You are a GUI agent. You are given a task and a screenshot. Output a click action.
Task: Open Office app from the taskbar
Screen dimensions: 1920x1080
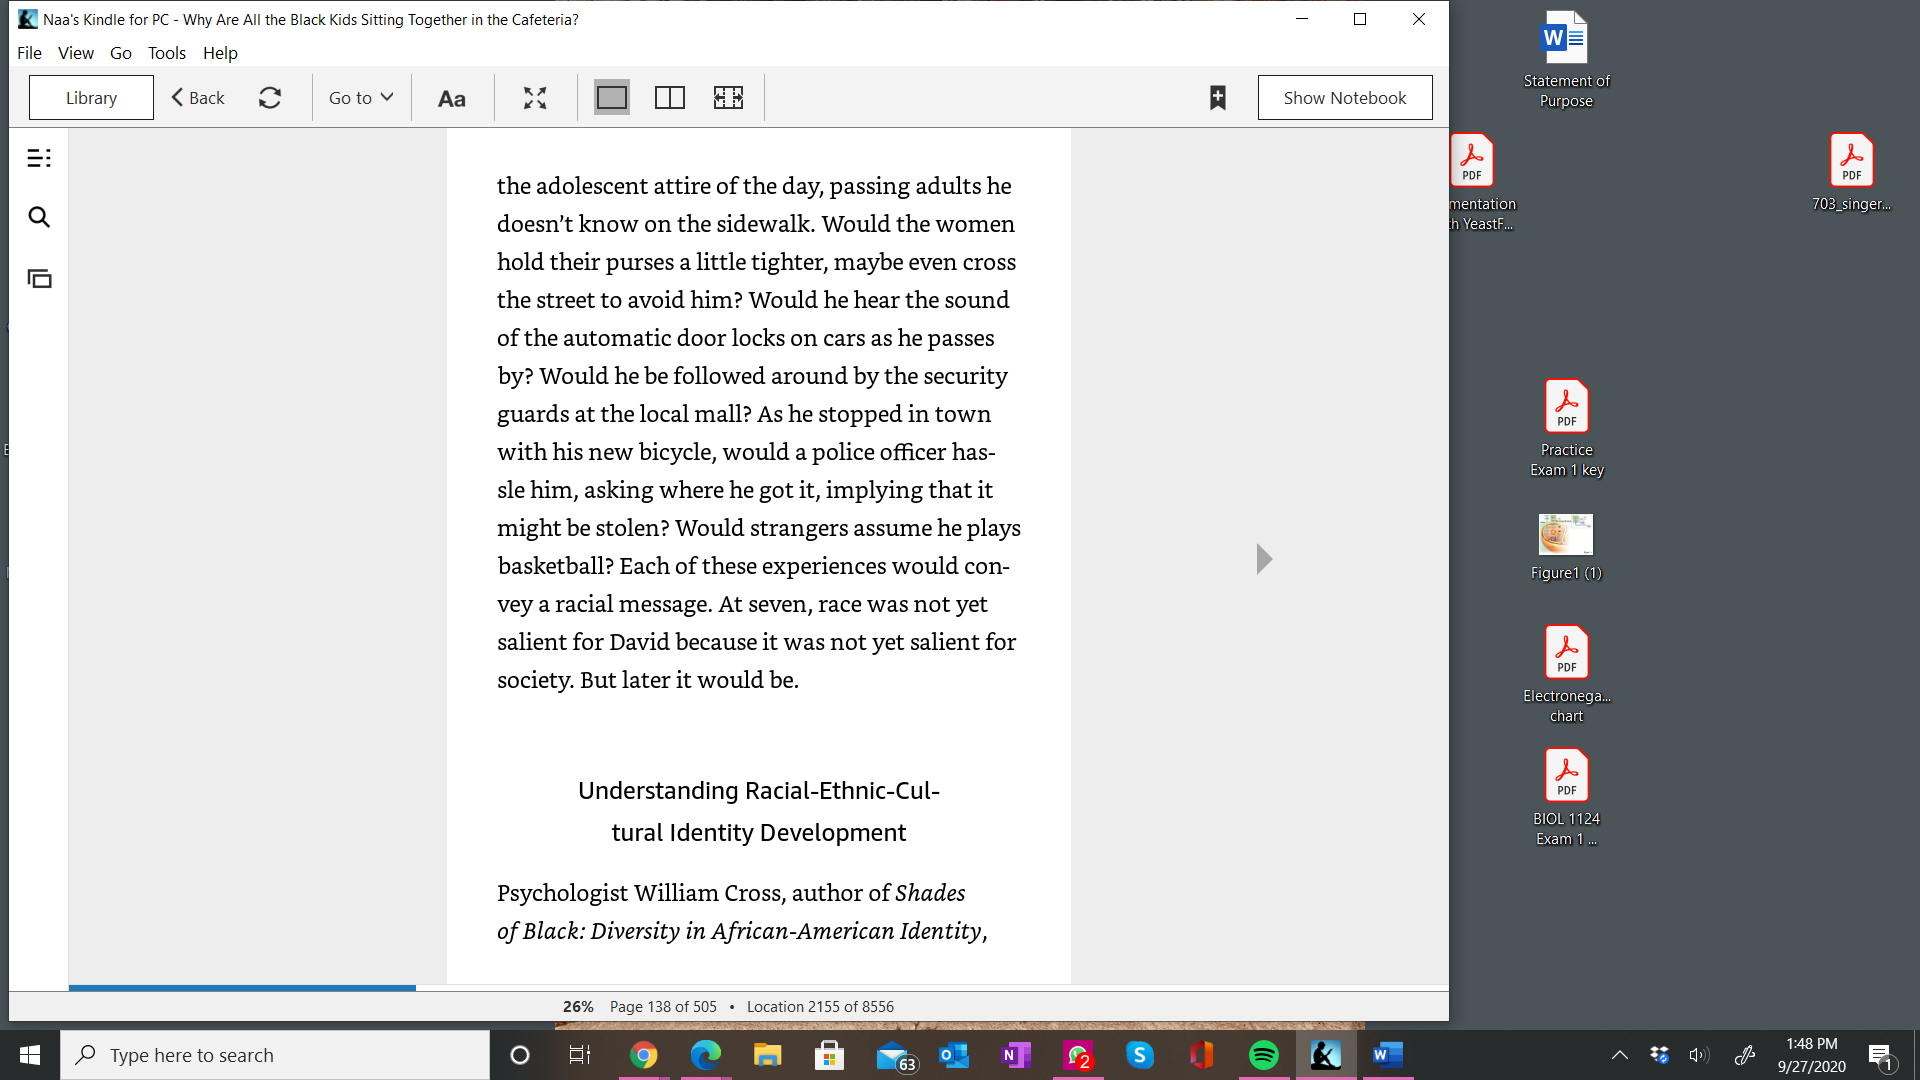1201,1055
